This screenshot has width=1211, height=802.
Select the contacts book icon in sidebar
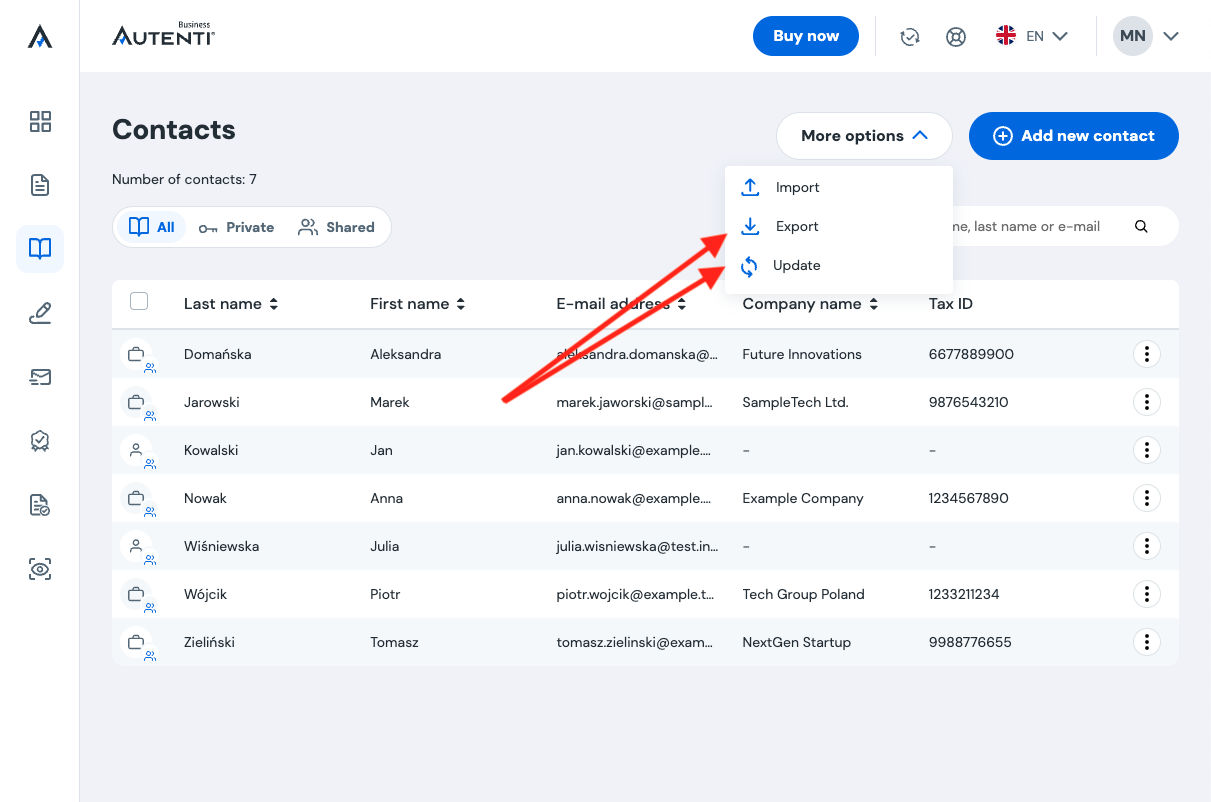tap(40, 249)
